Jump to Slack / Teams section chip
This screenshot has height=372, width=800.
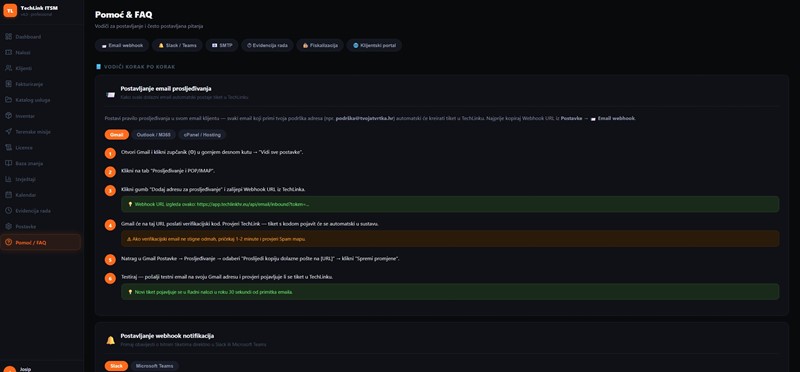pyautogui.click(x=177, y=45)
